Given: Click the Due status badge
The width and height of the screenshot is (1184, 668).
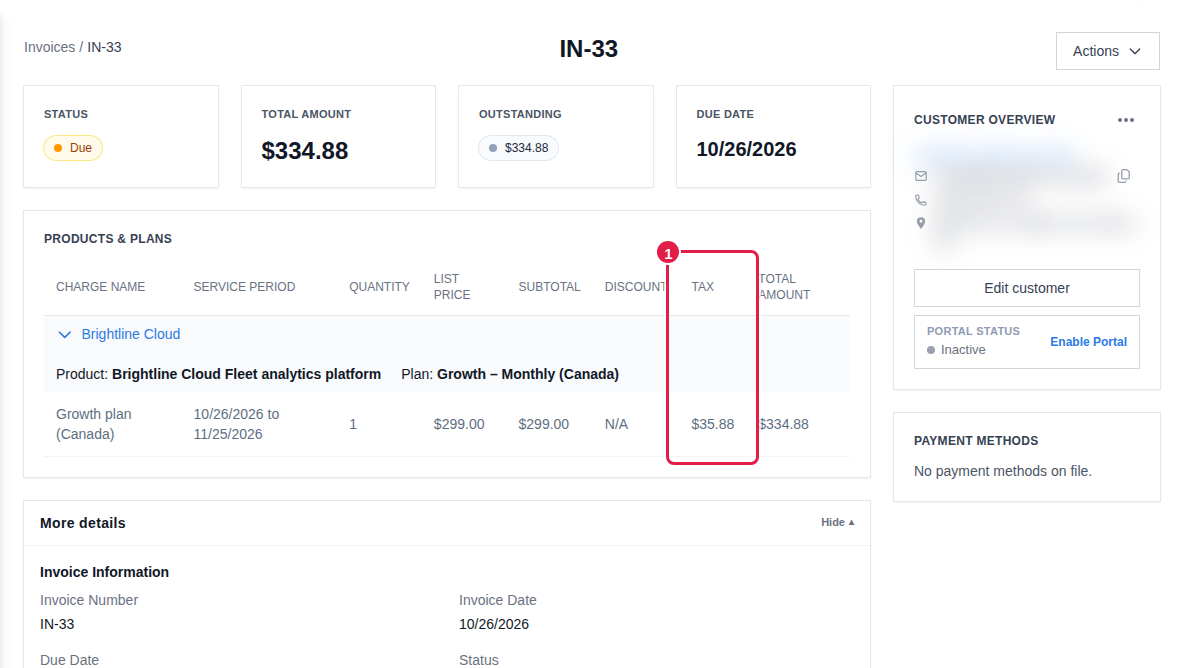Looking at the screenshot, I should tap(72, 148).
